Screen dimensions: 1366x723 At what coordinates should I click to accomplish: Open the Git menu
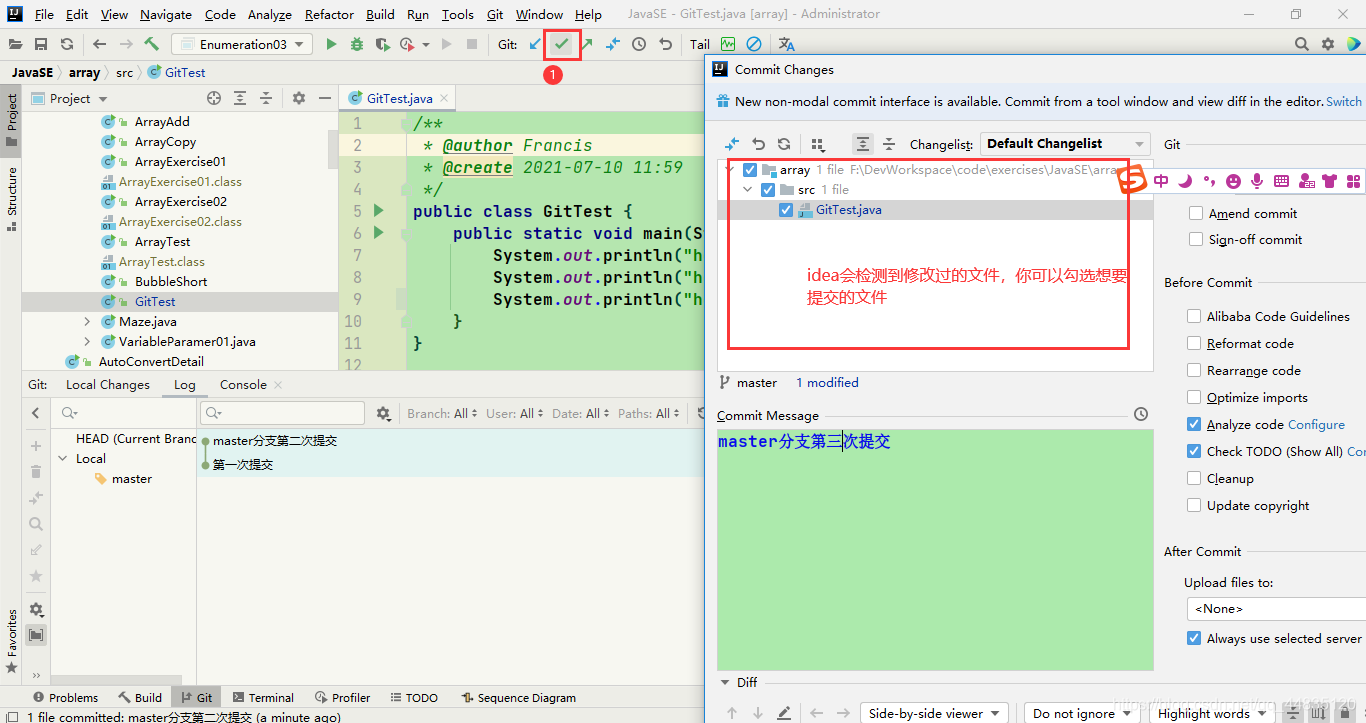point(495,15)
